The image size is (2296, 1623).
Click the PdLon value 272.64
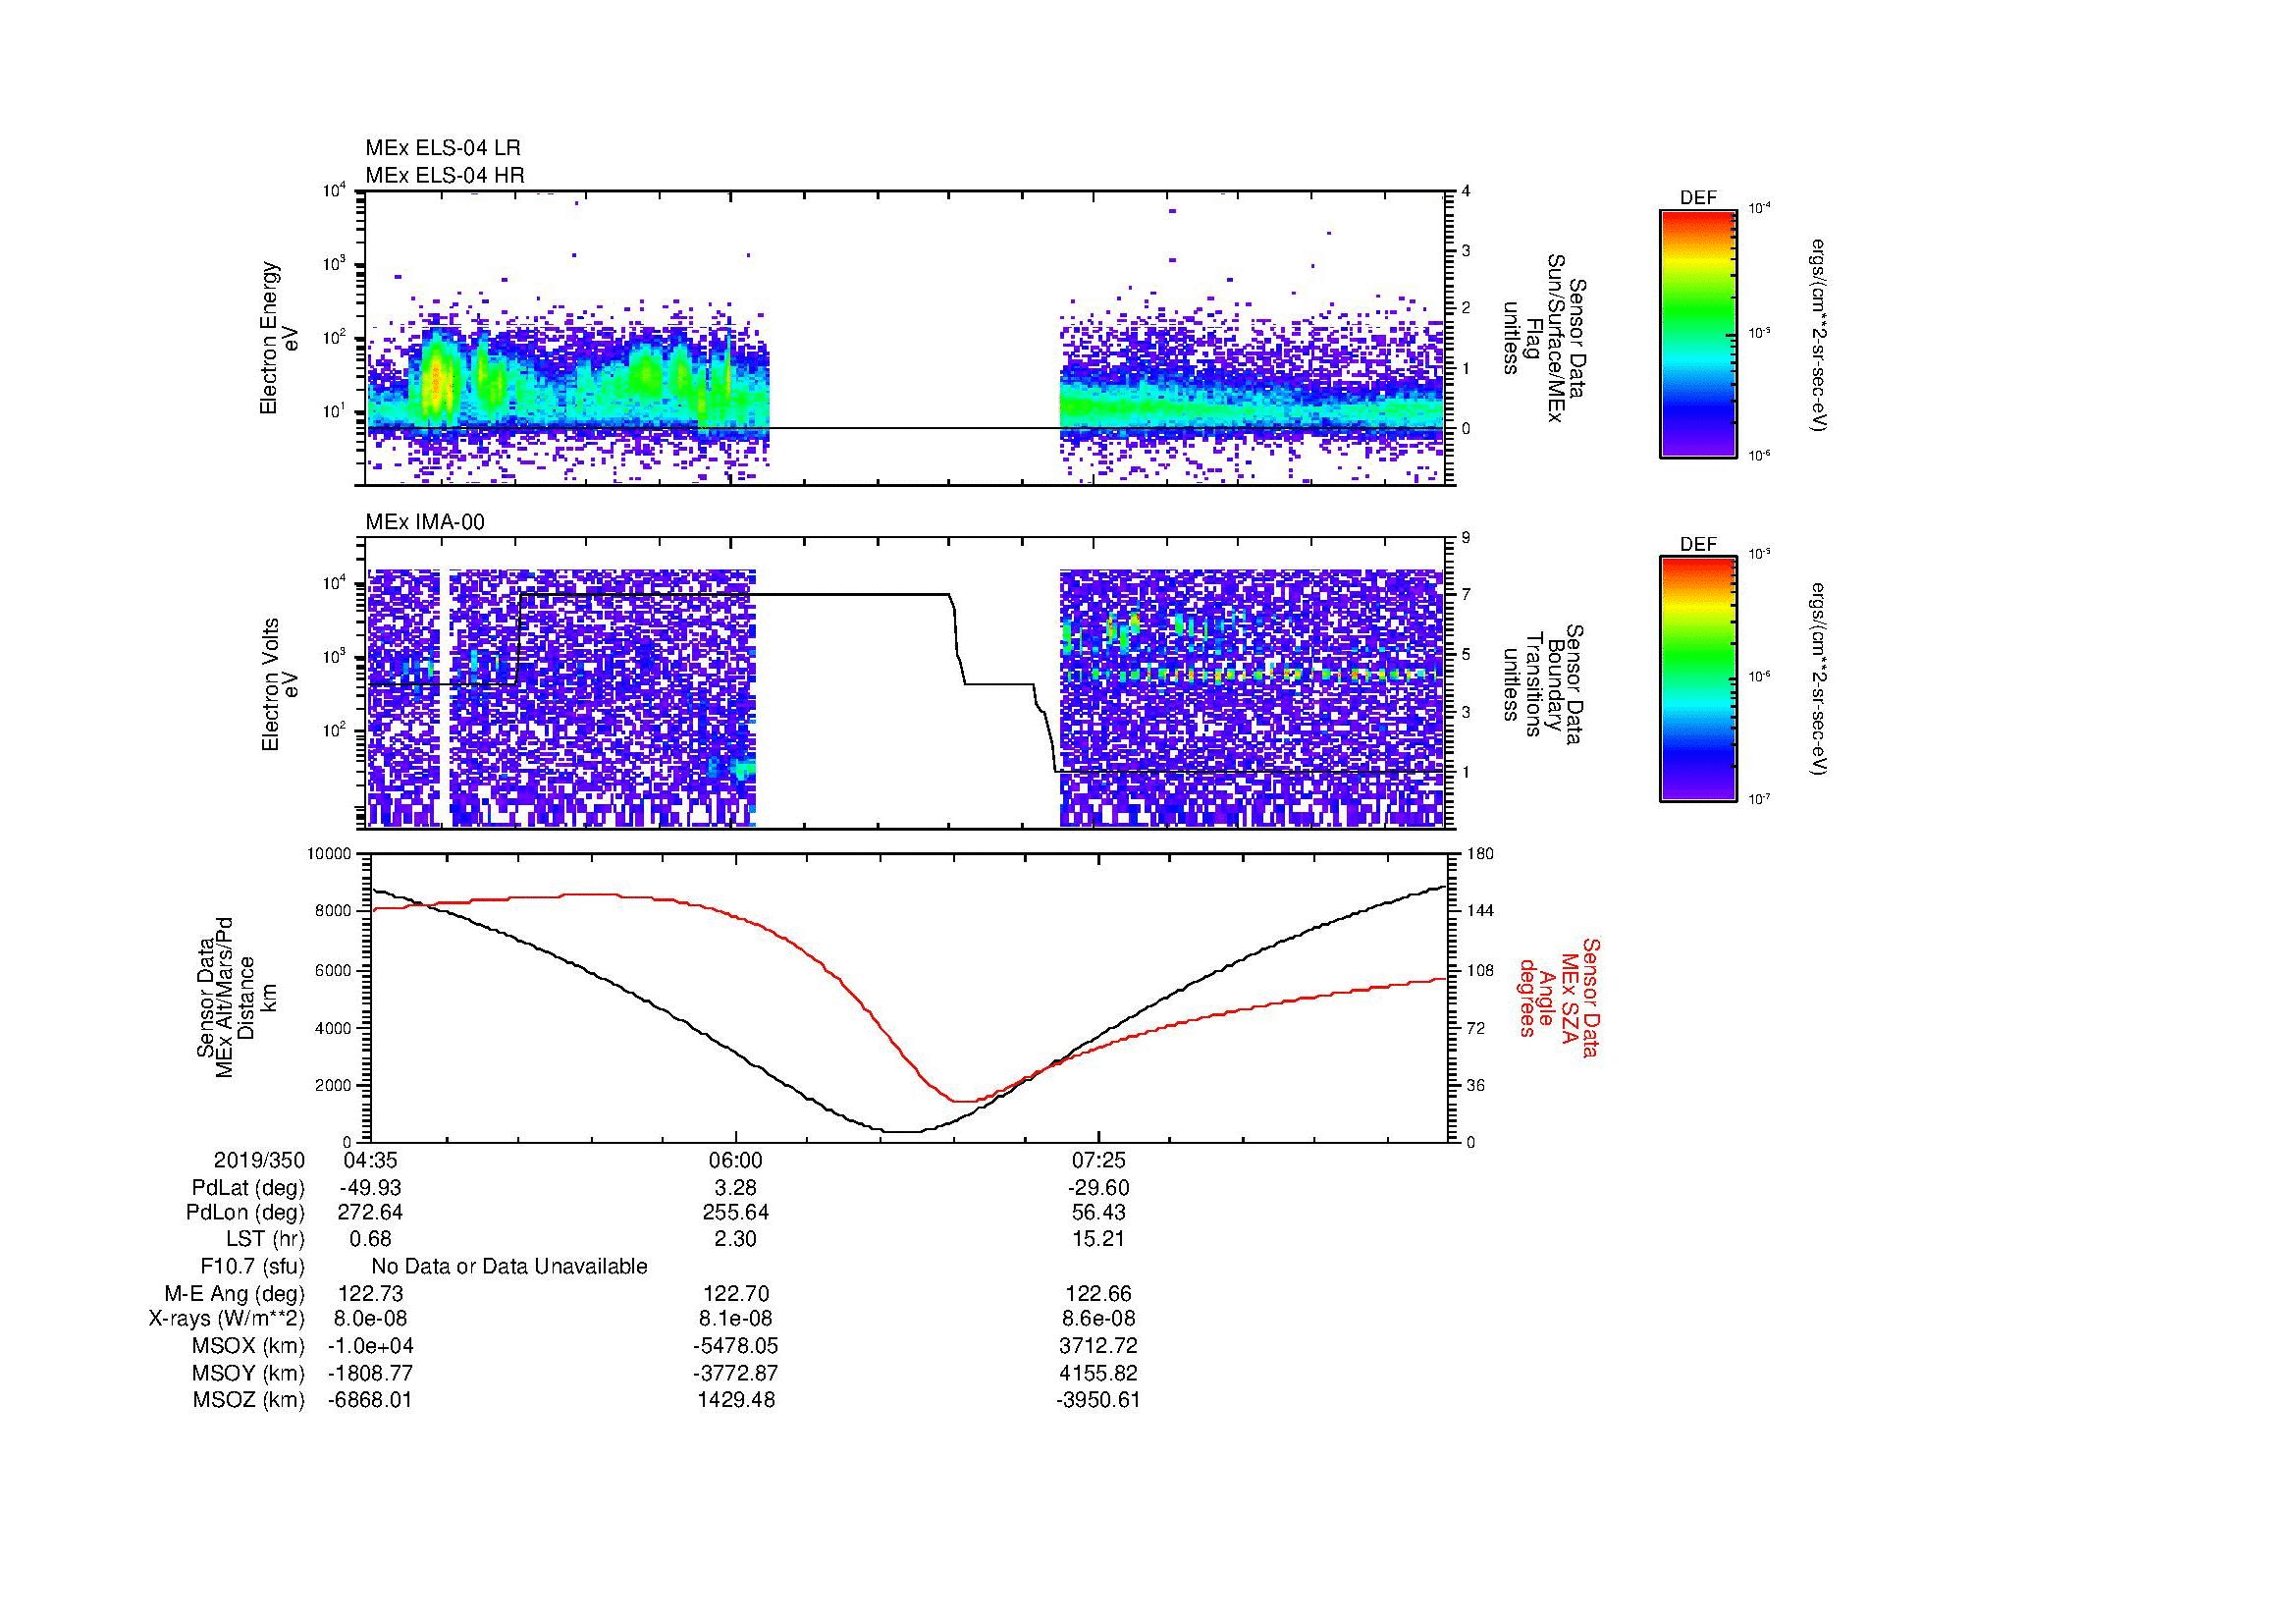click(370, 1213)
